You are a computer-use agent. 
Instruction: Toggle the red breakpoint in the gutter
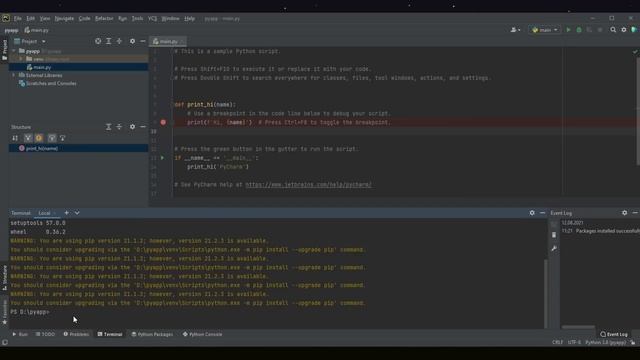click(163, 122)
